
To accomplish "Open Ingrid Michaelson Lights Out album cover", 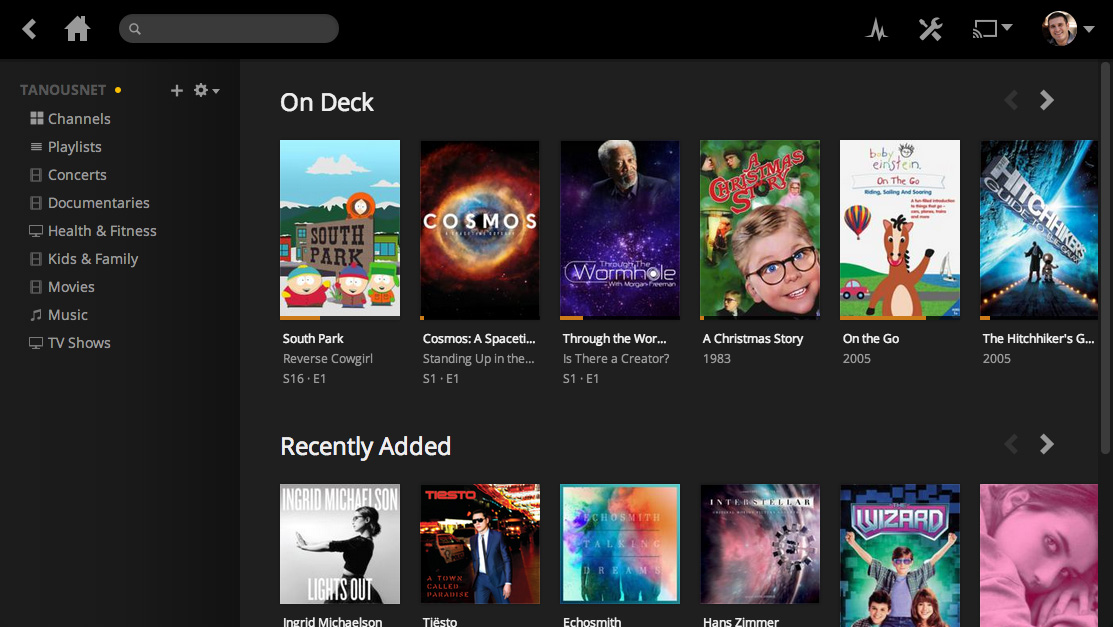I will coord(340,544).
